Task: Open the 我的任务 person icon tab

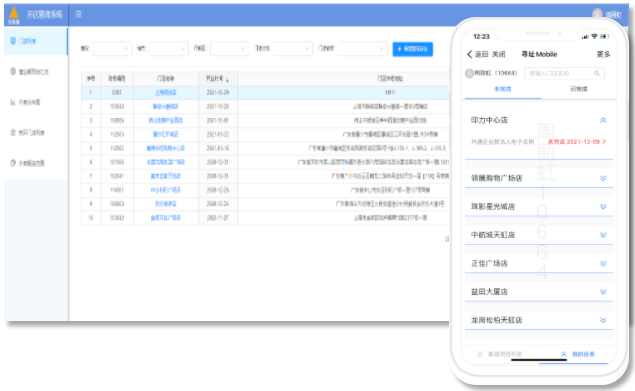Action: (x=578, y=354)
